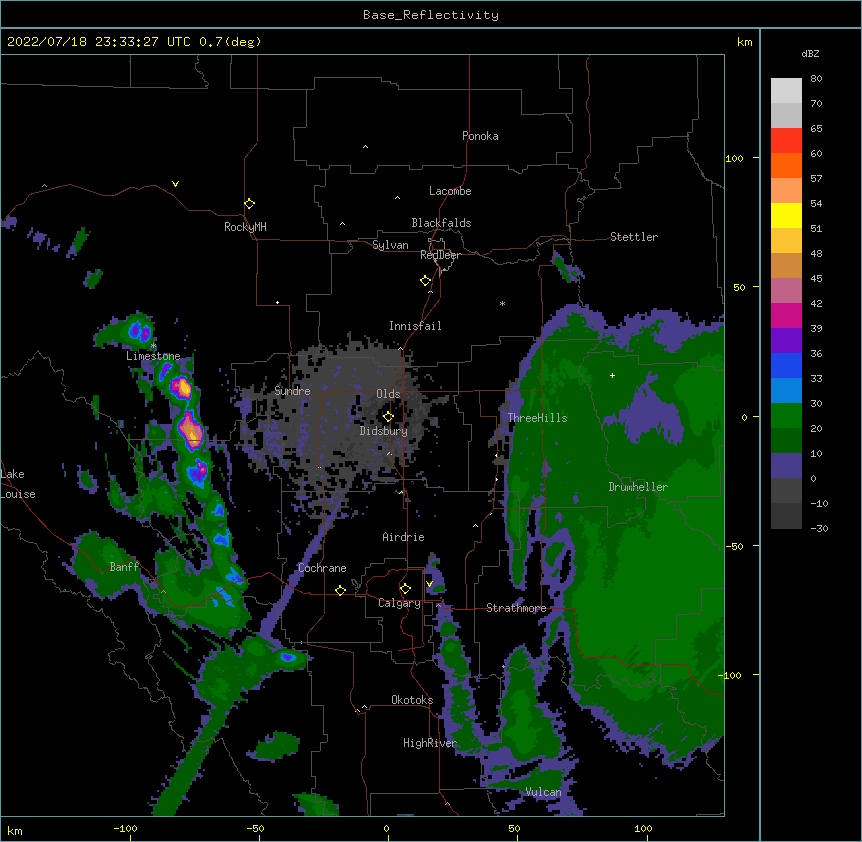862x842 pixels.
Task: Click the Base_Reflectivity title
Action: (431, 15)
